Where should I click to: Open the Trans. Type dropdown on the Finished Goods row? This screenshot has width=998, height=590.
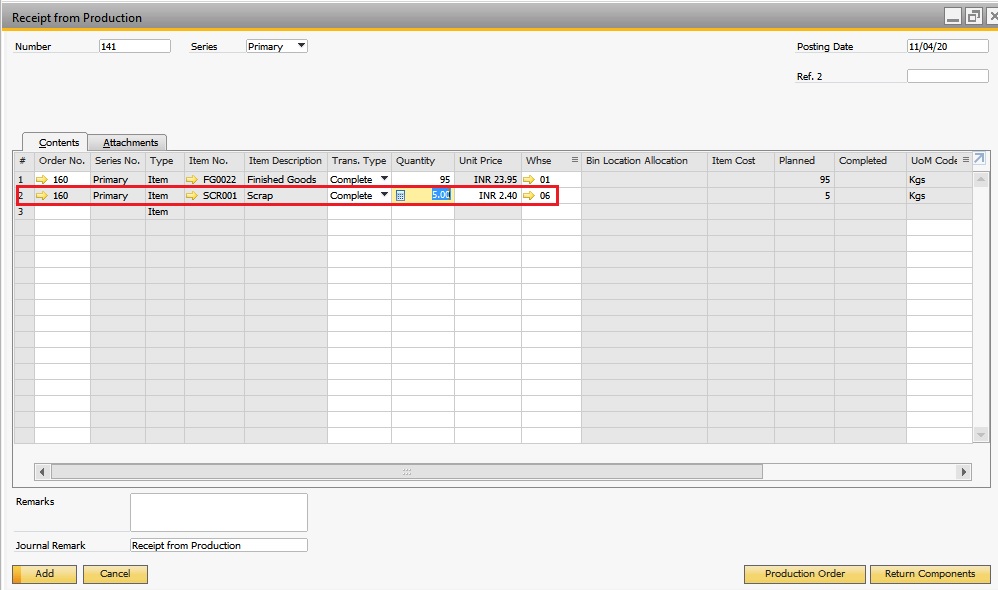(x=385, y=179)
